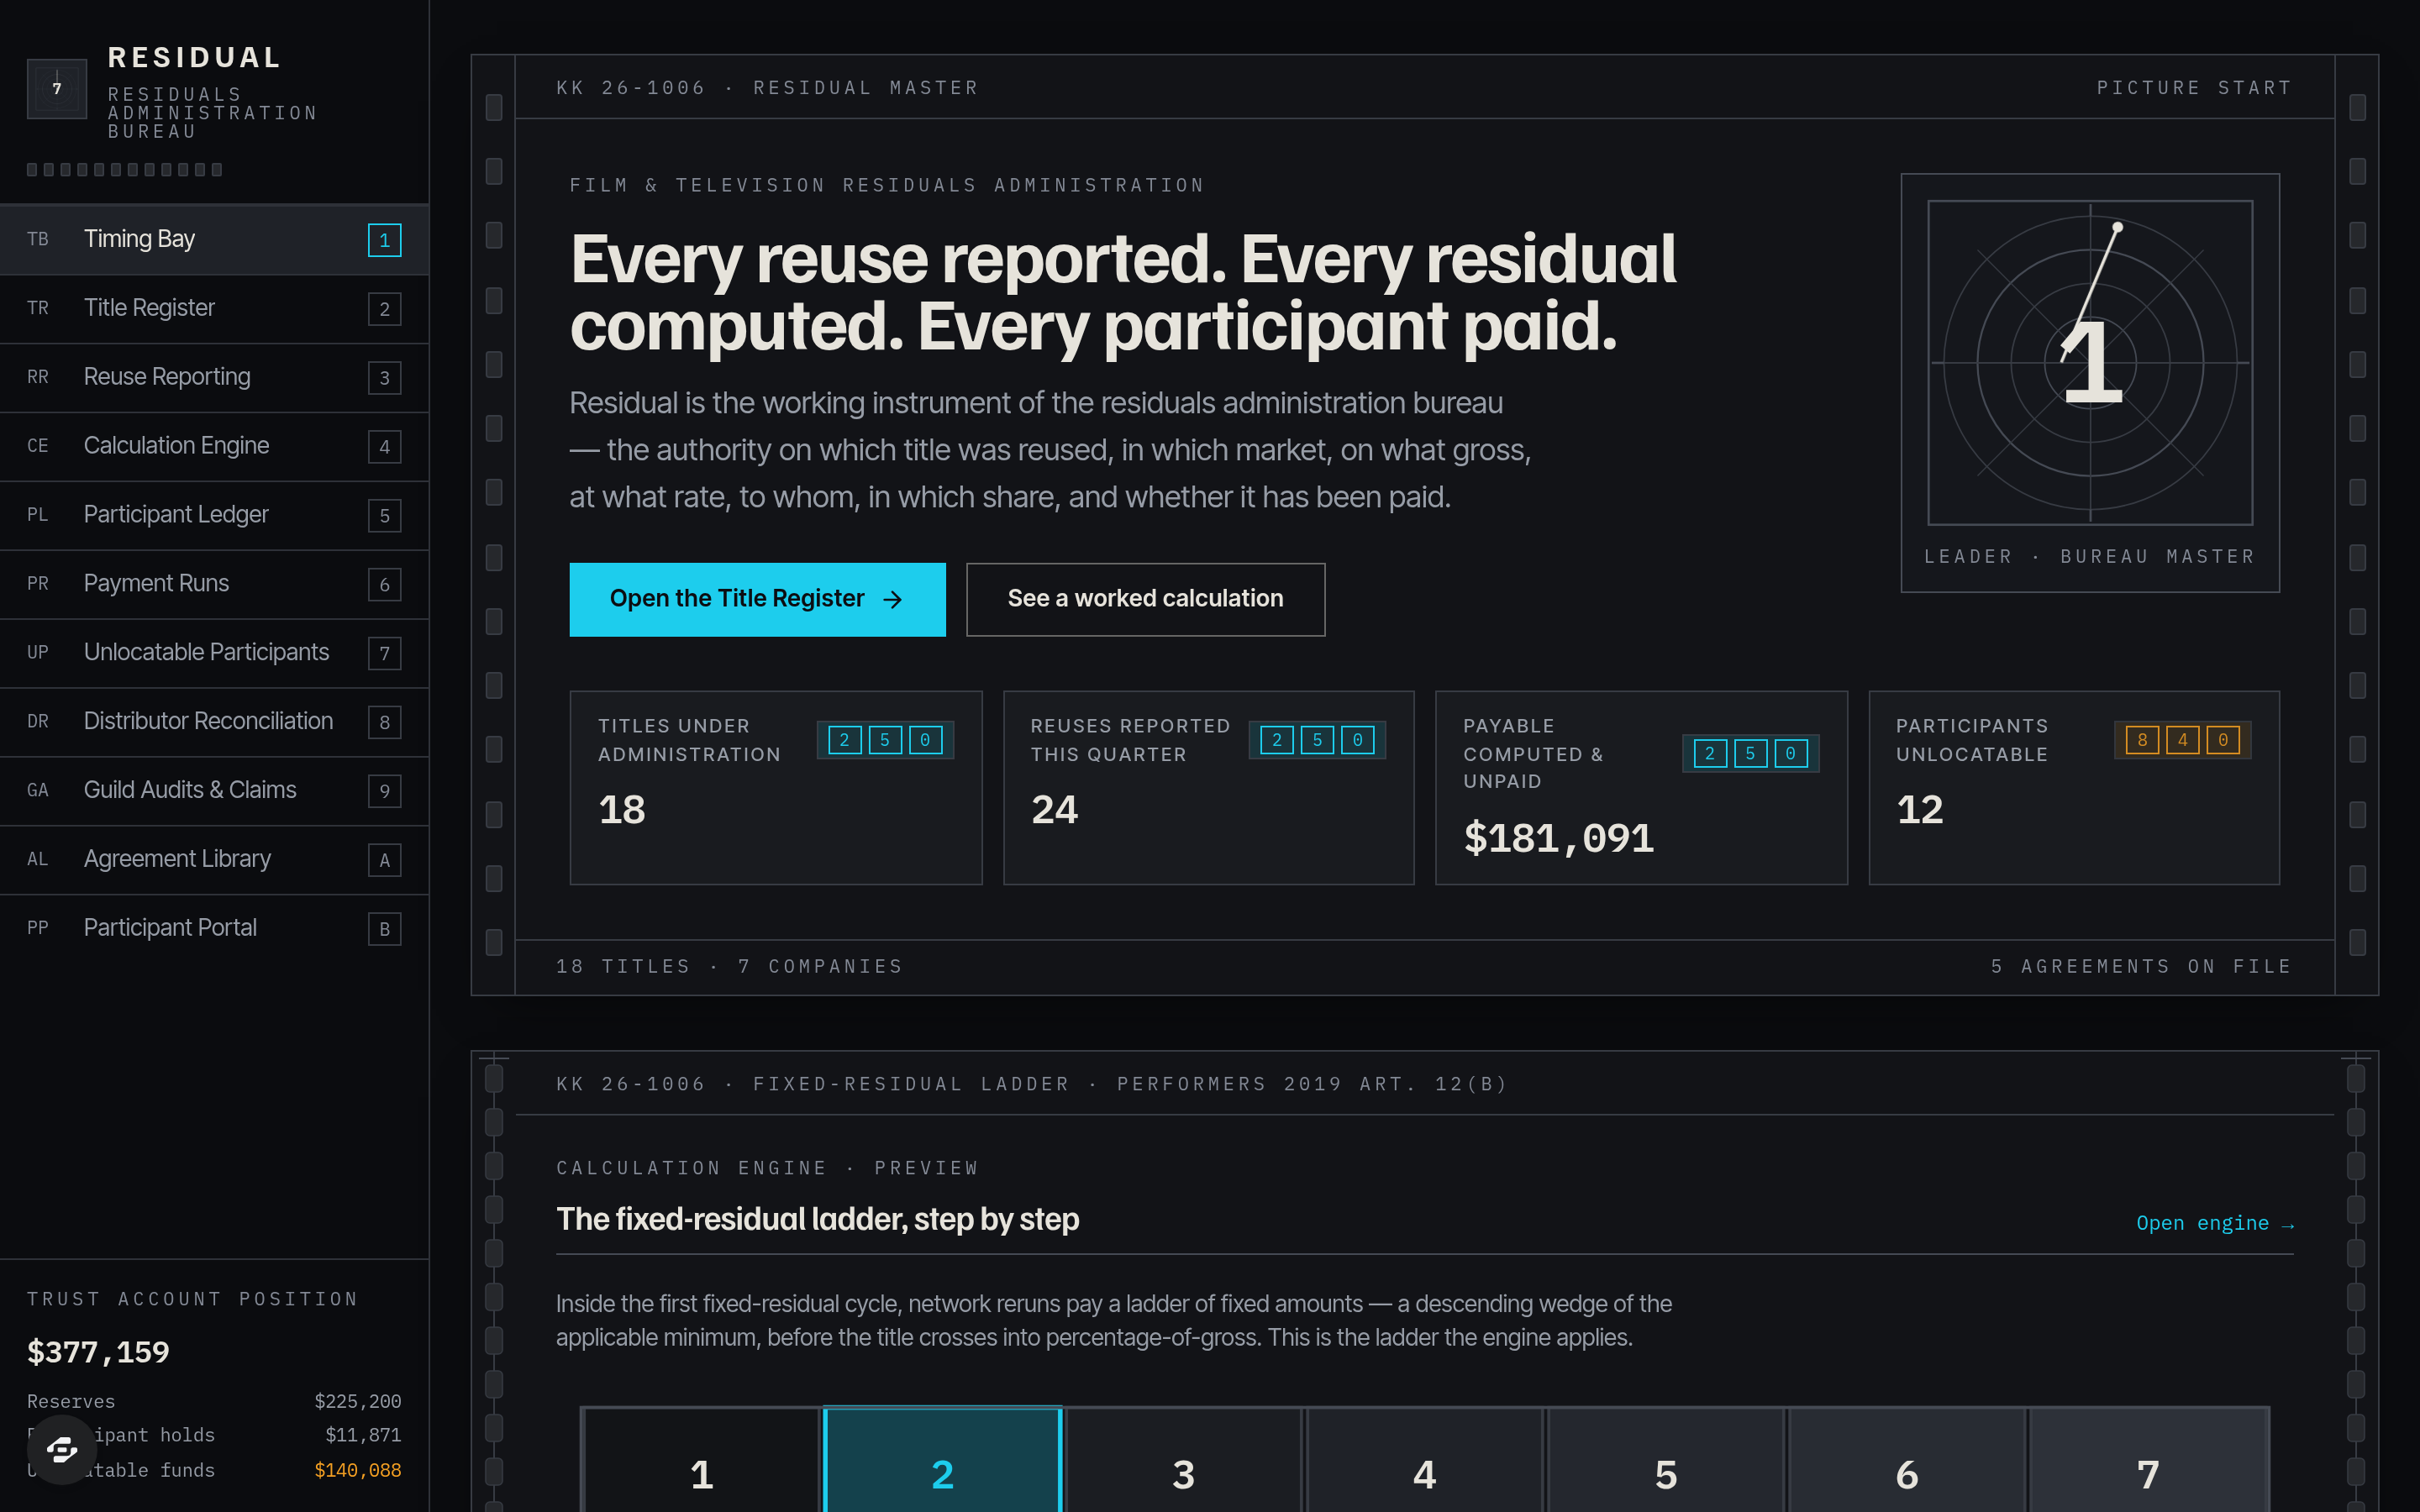Open the Participants Unlocatable card
The image size is (2420, 1512).
[x=2074, y=788]
